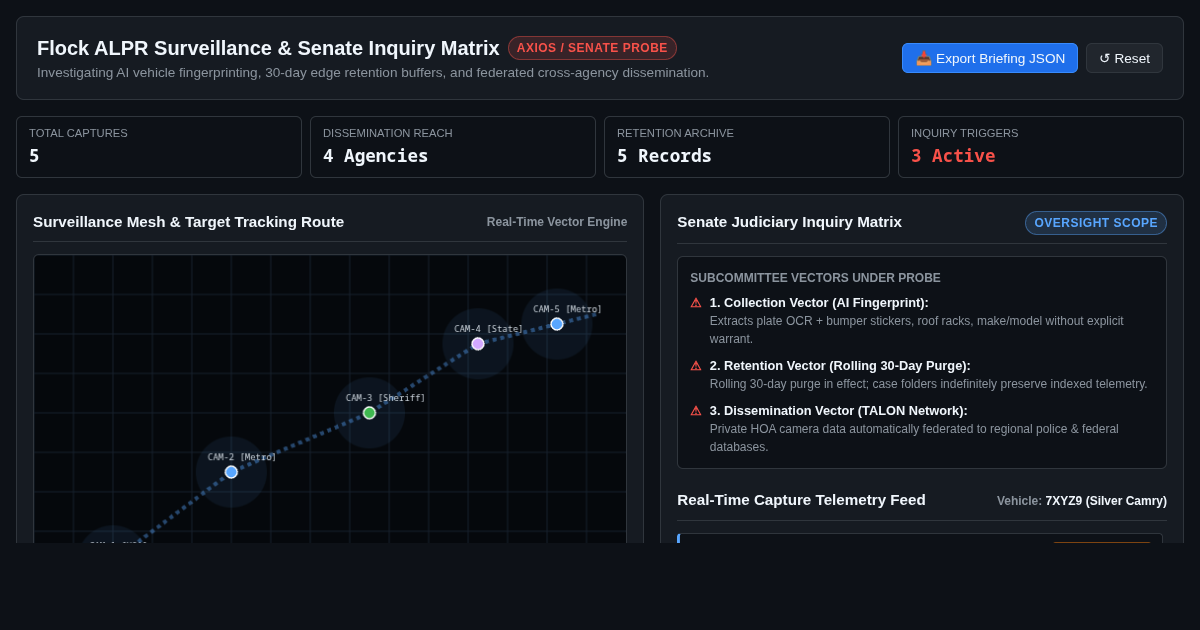This screenshot has height=630, width=1200.
Task: Click the Real-Time Vector Engine label
Action: click(557, 222)
